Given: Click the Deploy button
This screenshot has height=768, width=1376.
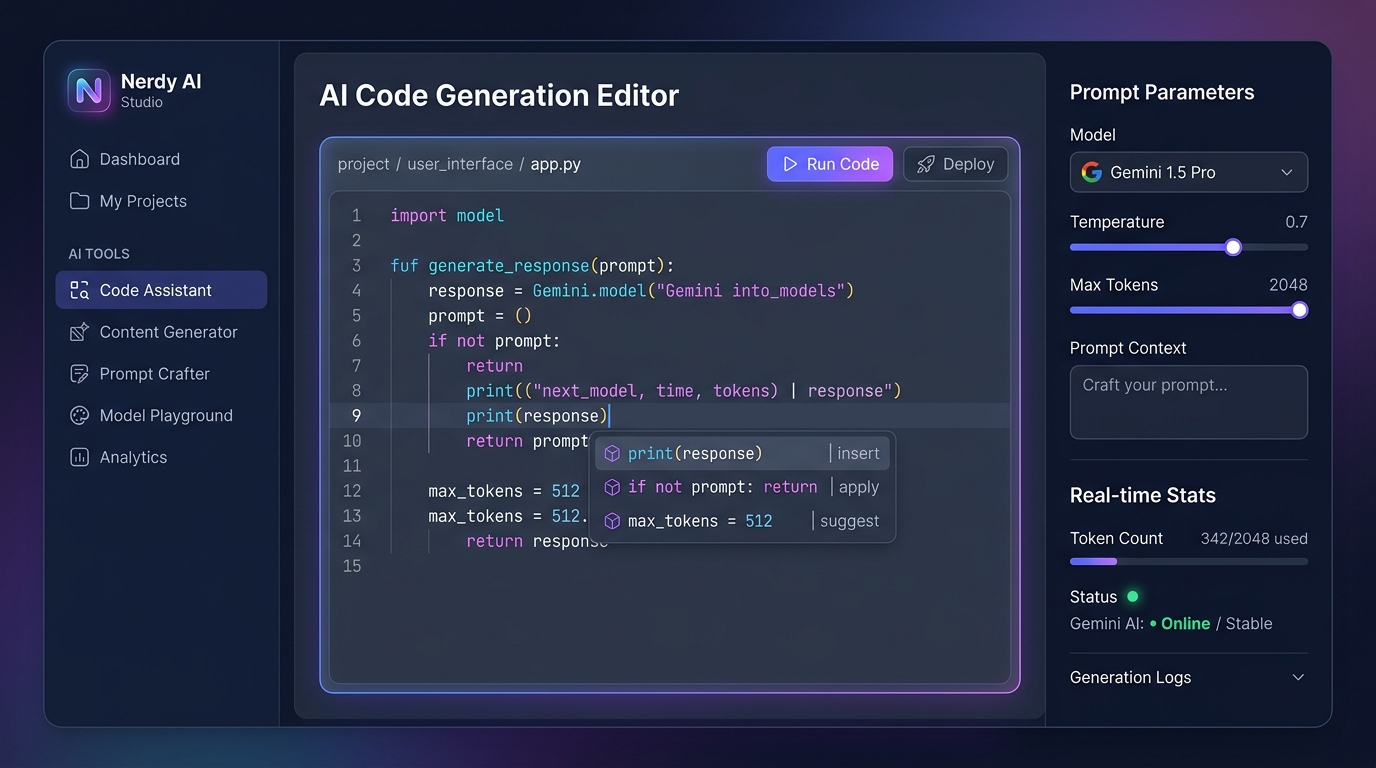Looking at the screenshot, I should point(955,164).
